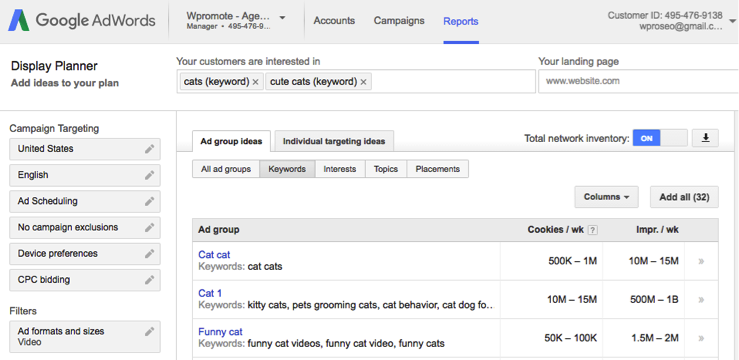739x360 pixels.
Task: Edit Ad formats and sizes pencil icon
Action: pyautogui.click(x=149, y=332)
